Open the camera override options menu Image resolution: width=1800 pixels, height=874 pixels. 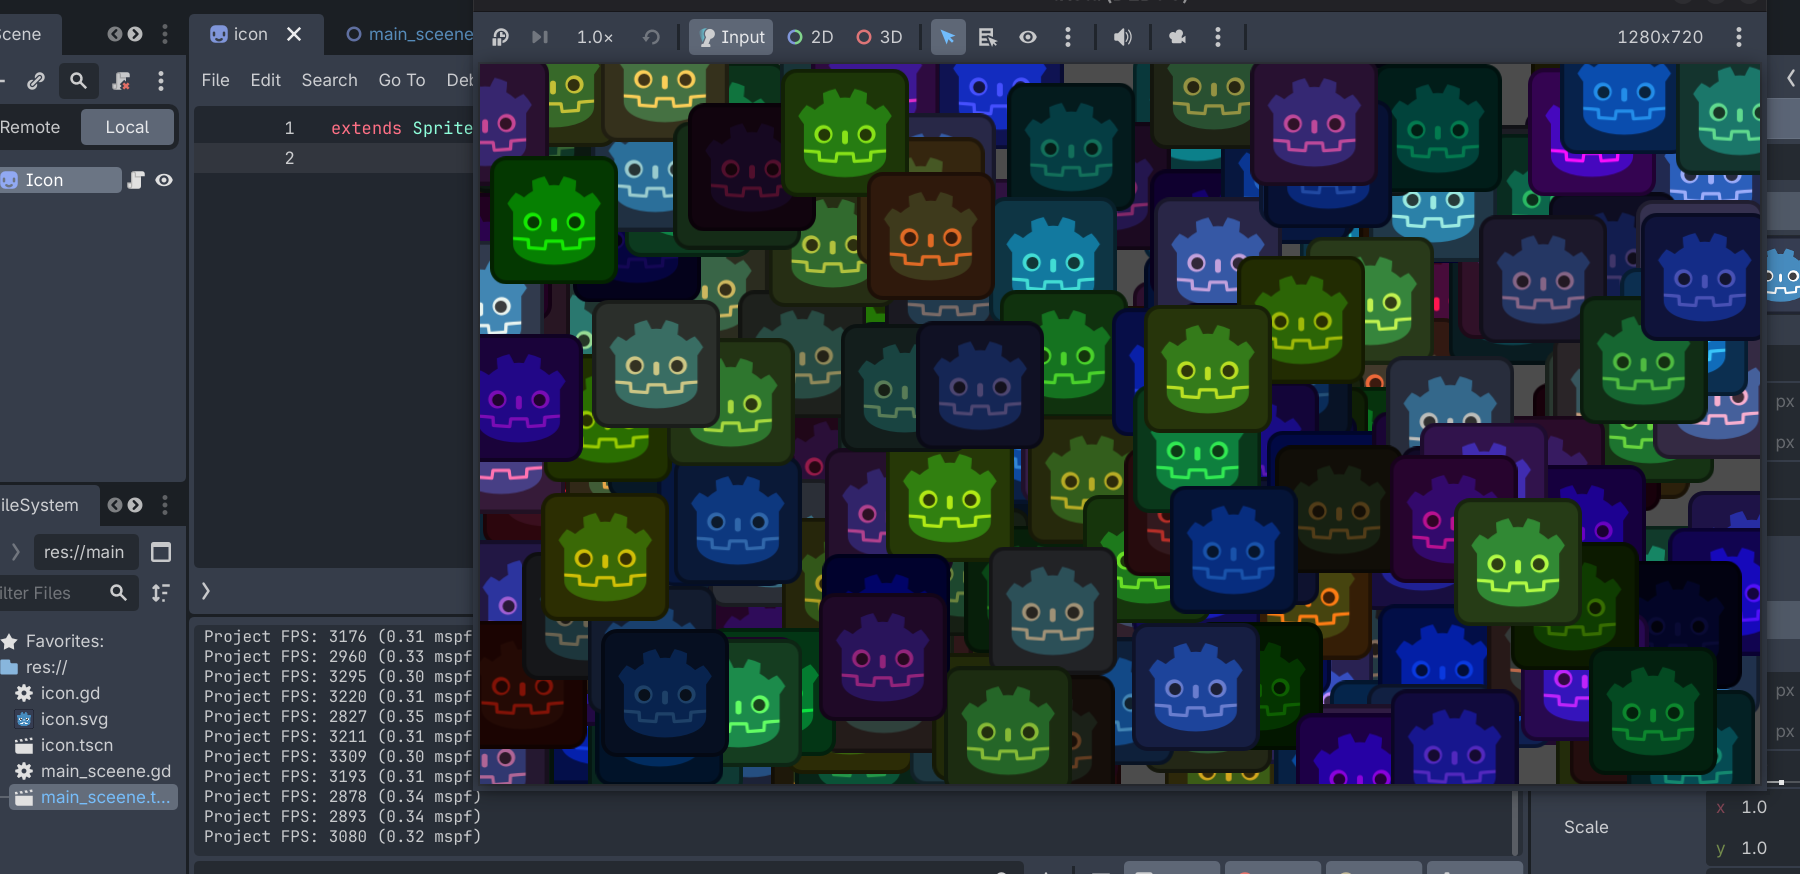(x=1217, y=37)
